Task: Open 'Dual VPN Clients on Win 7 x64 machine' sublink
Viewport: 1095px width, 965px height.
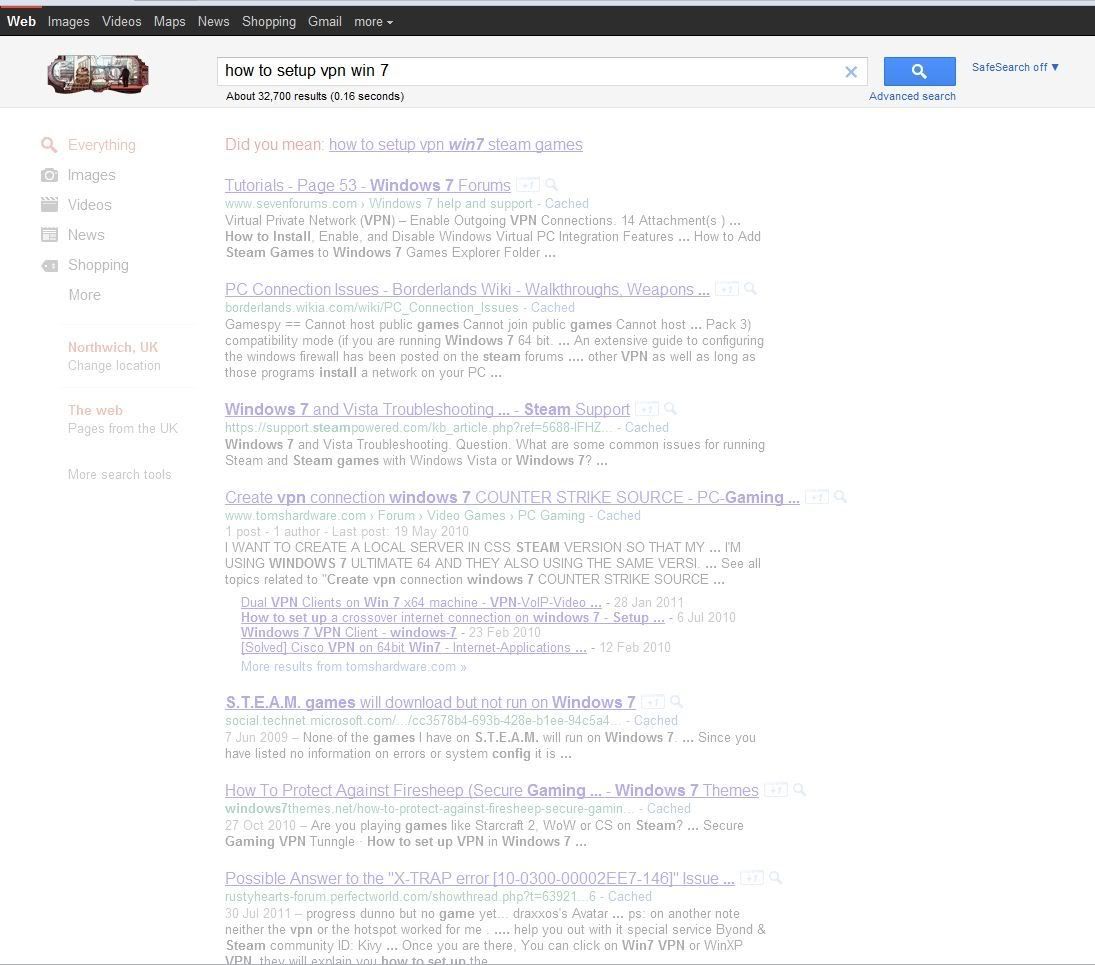Action: [x=421, y=602]
